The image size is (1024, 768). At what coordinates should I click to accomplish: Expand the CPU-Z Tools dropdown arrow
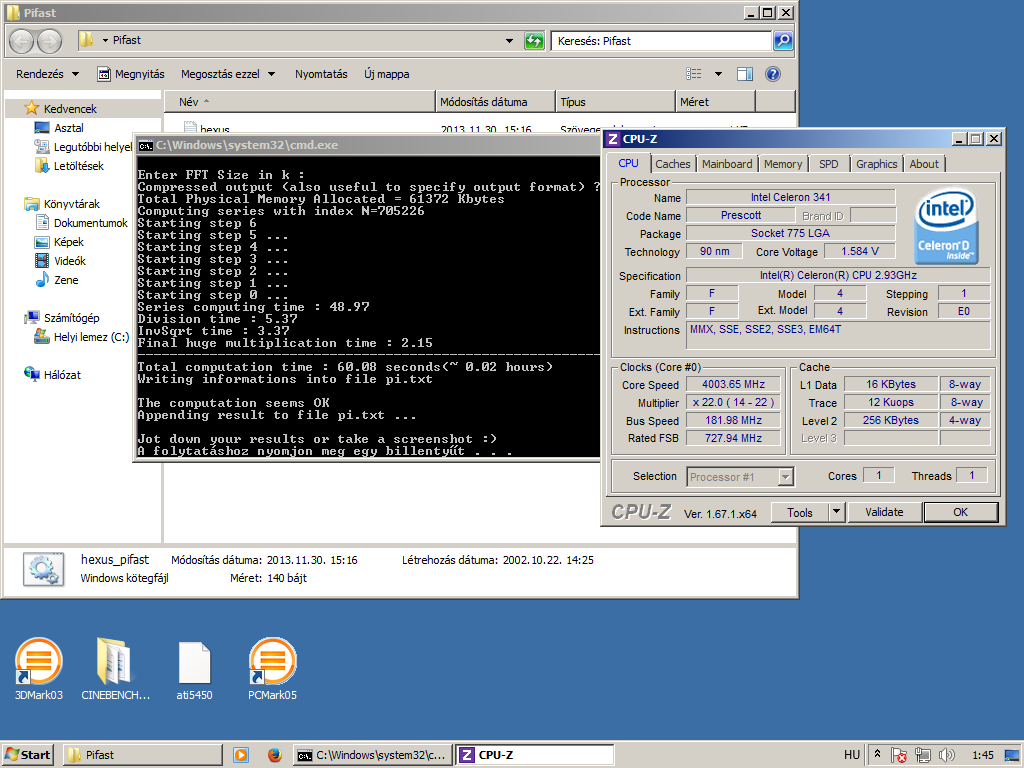[x=837, y=512]
